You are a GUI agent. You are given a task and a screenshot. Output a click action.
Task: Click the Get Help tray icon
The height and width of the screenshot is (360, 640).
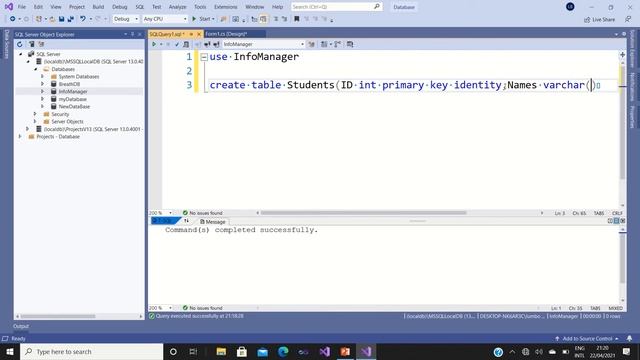click(498, 352)
